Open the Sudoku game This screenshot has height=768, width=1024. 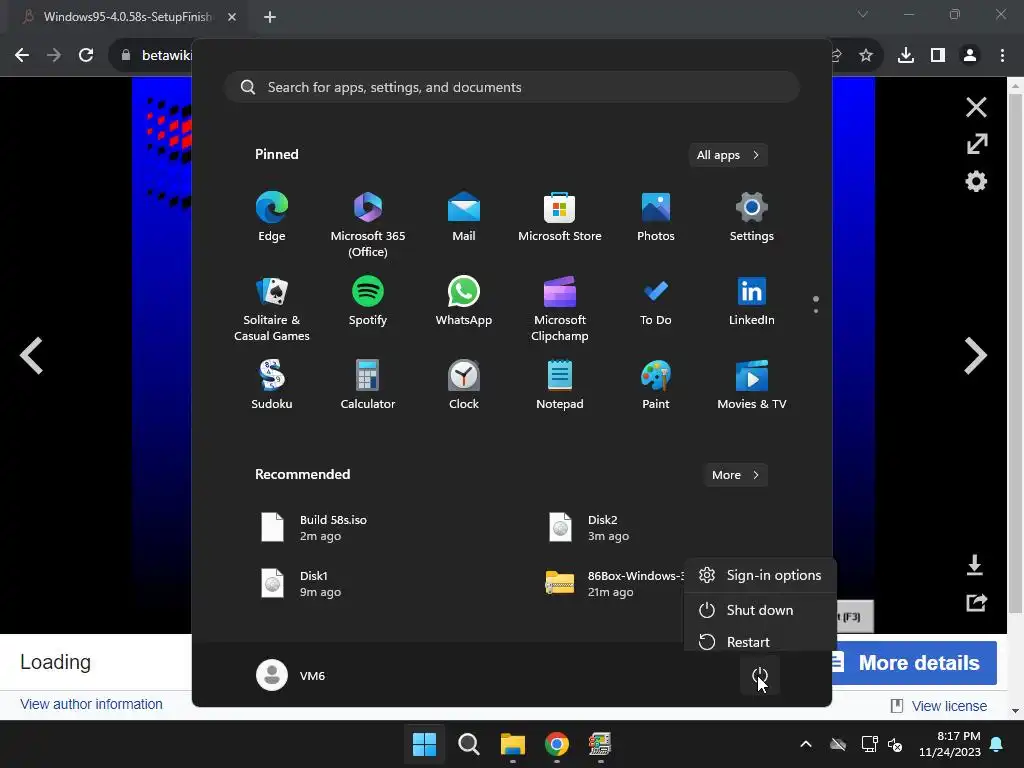pyautogui.click(x=272, y=385)
